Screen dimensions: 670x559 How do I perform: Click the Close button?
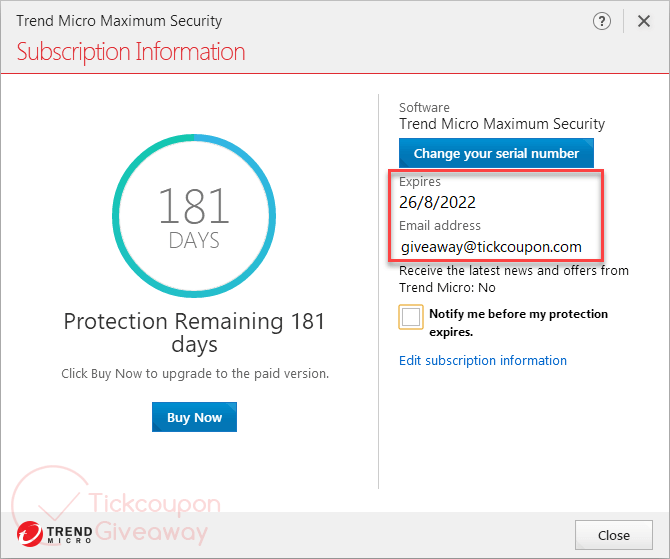click(x=614, y=535)
